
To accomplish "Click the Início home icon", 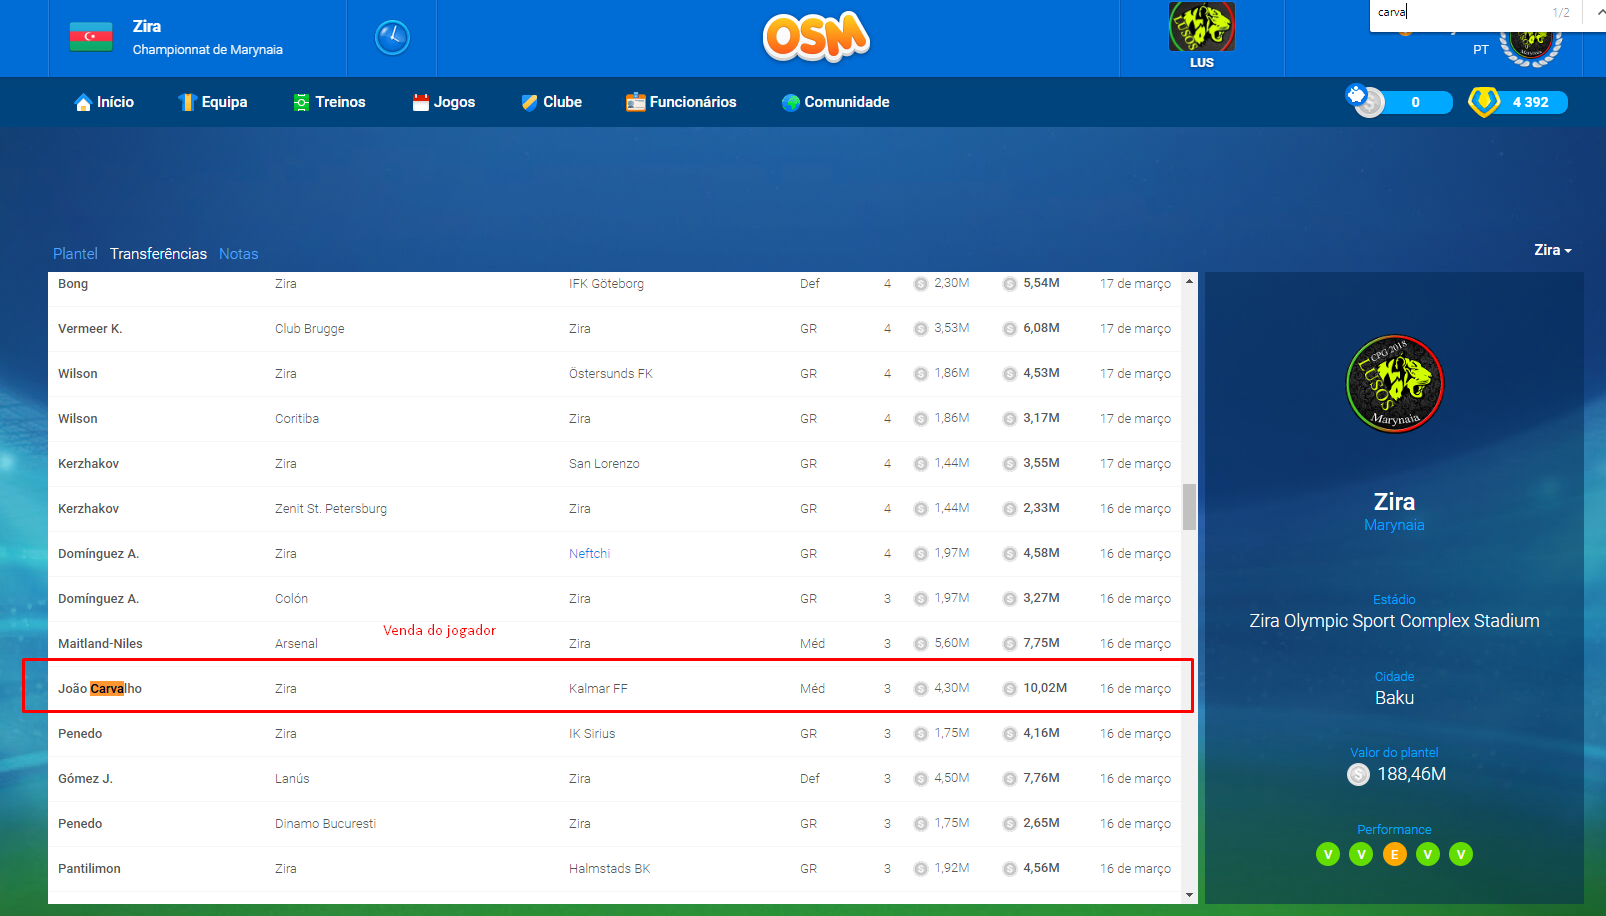I will pyautogui.click(x=83, y=102).
